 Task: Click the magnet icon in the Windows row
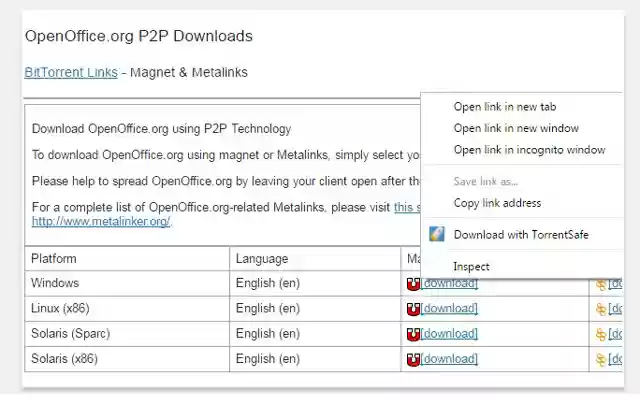413,284
